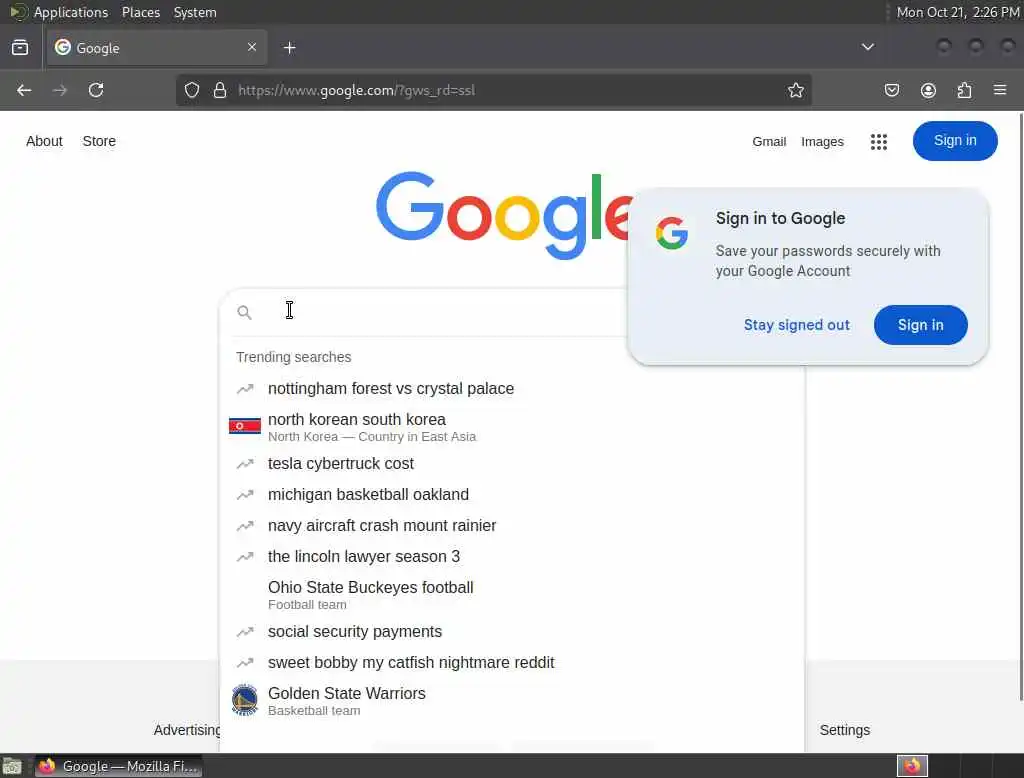Open the Store link
Image resolution: width=1024 pixels, height=778 pixels.
coord(99,141)
